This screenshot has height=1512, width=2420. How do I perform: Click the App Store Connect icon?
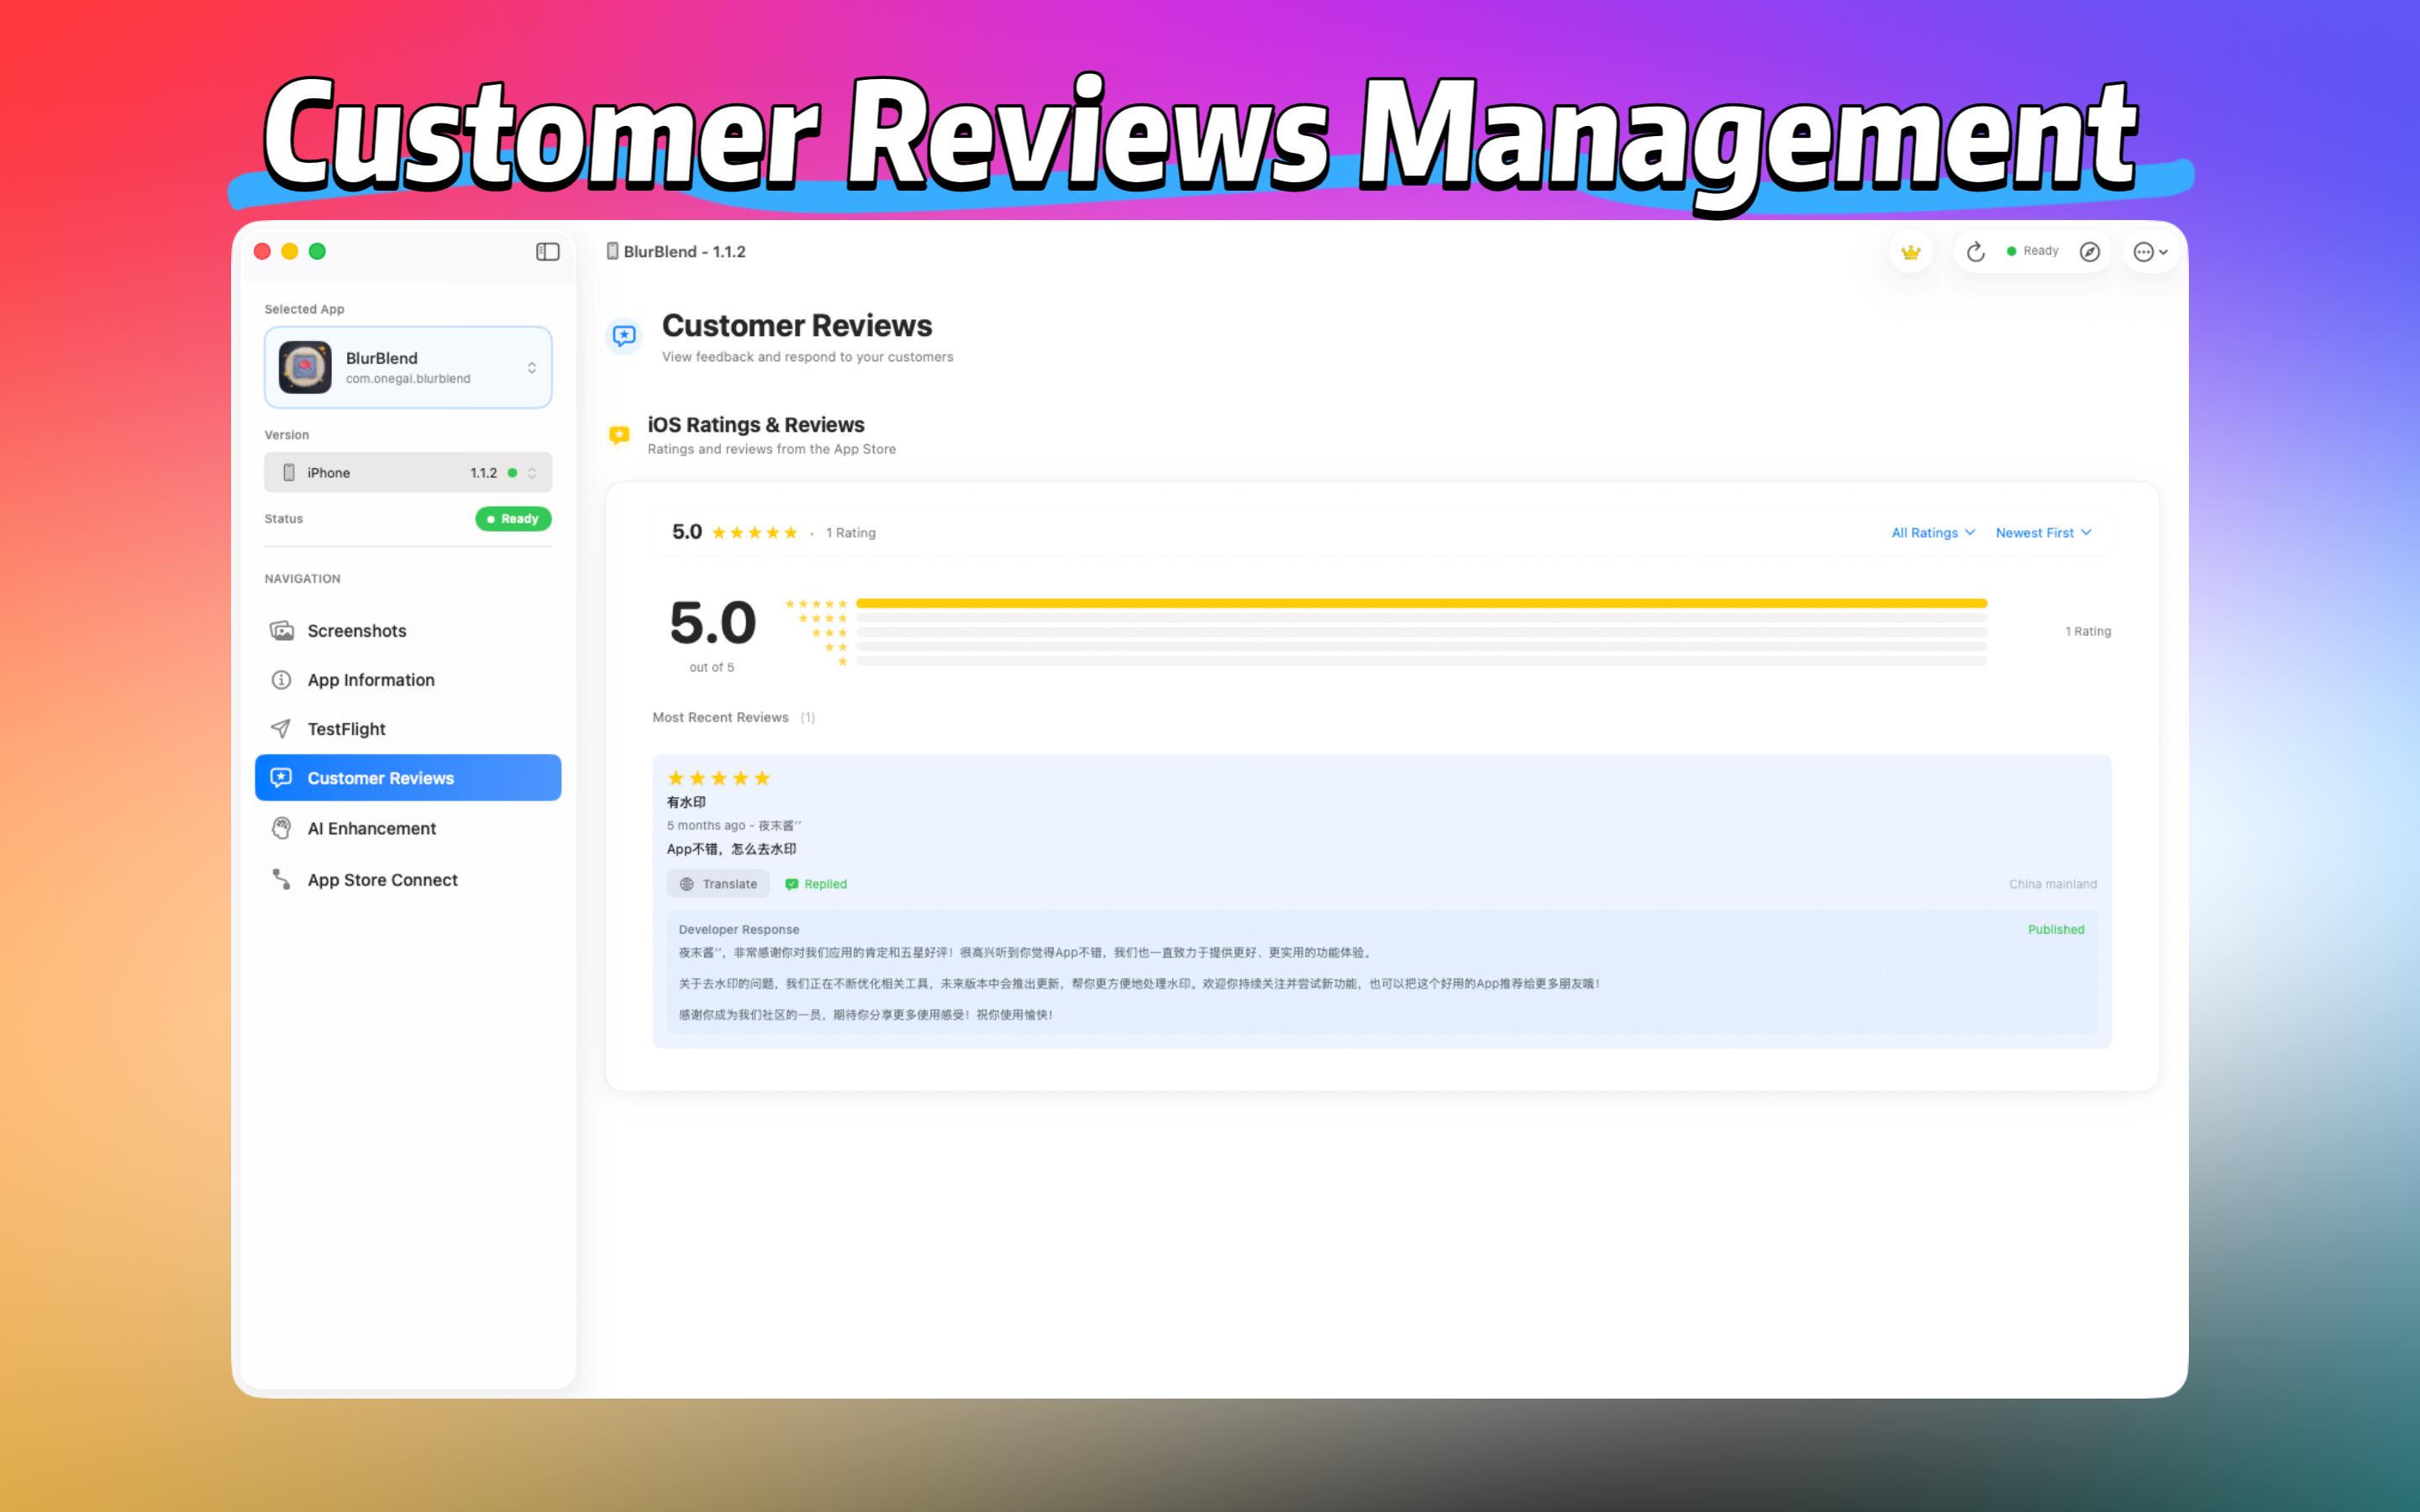point(281,879)
